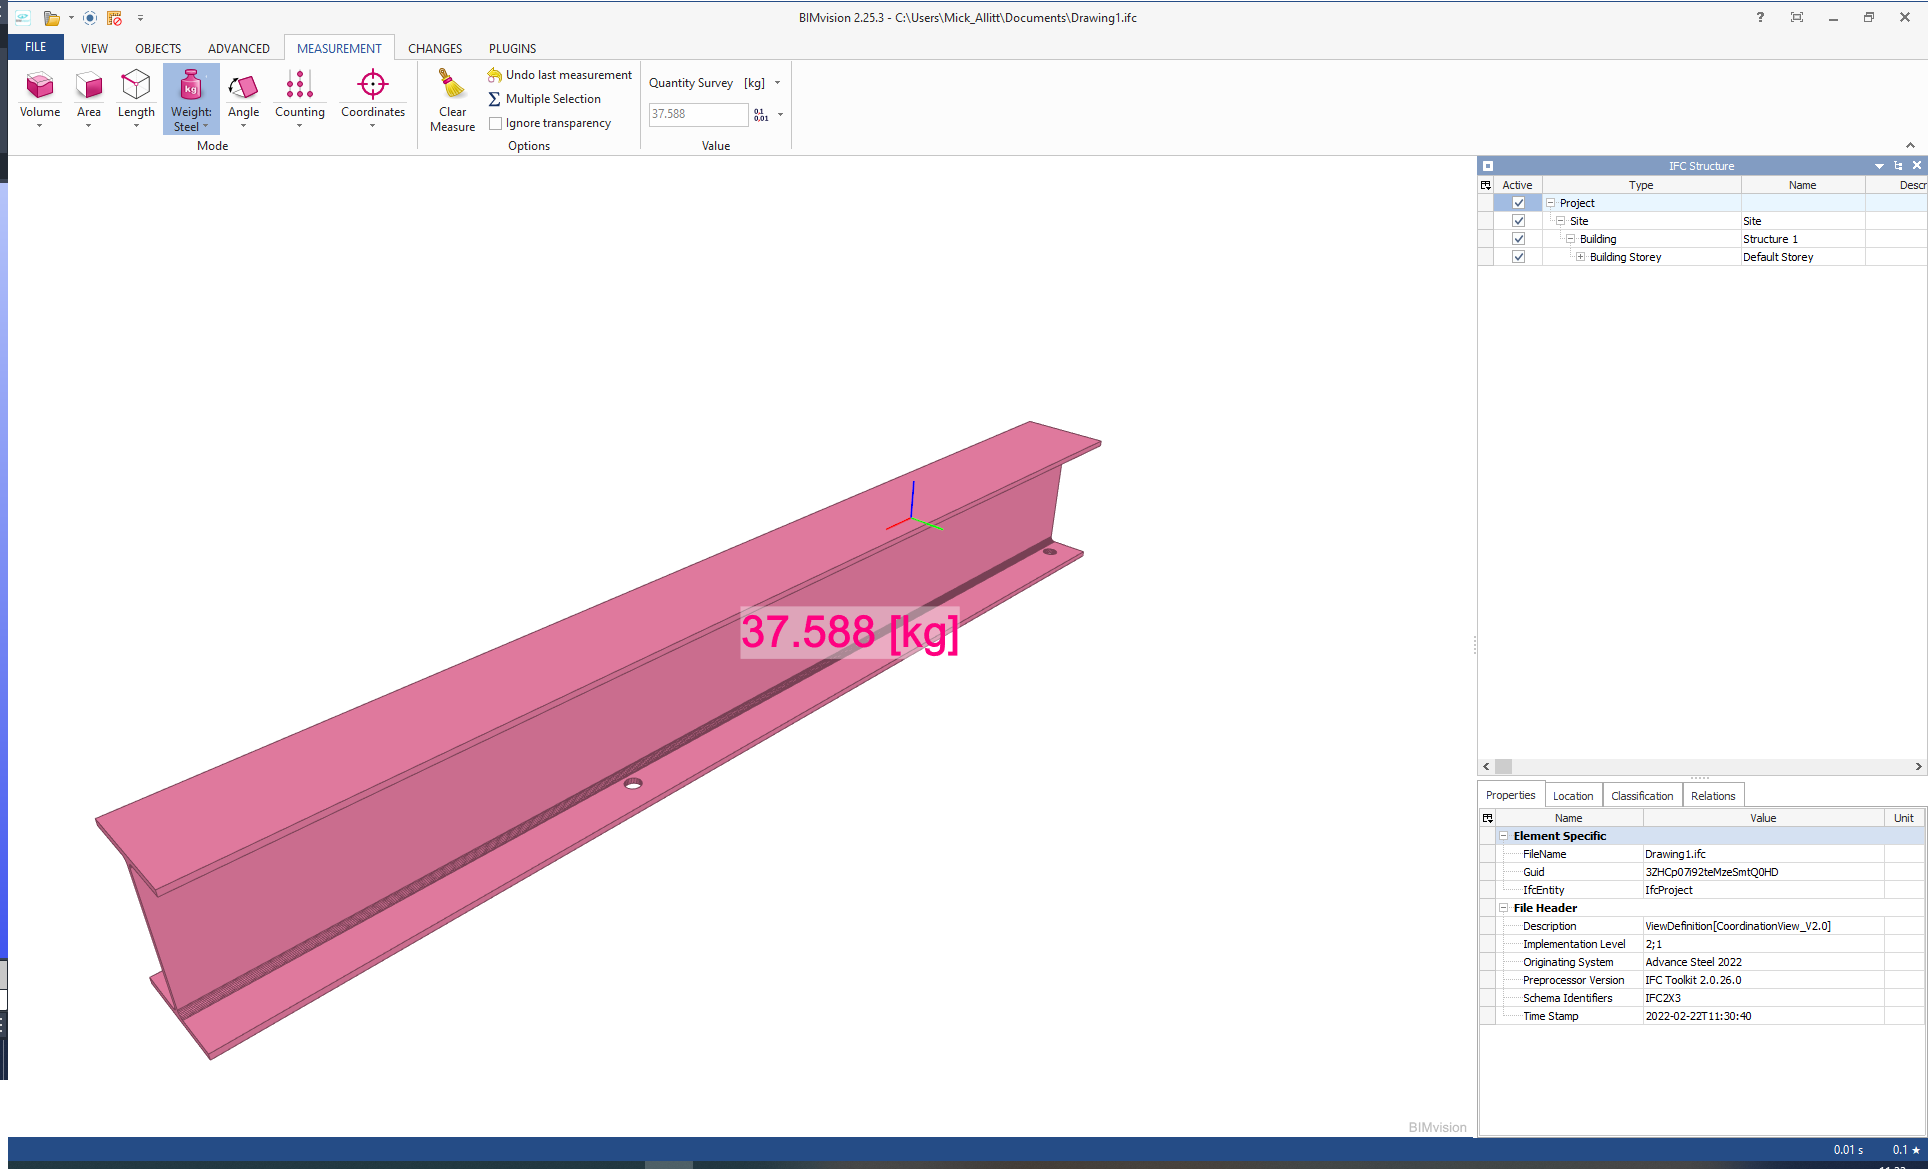Click Undo last measurement
Image resolution: width=1928 pixels, height=1169 pixels.
[x=559, y=74]
